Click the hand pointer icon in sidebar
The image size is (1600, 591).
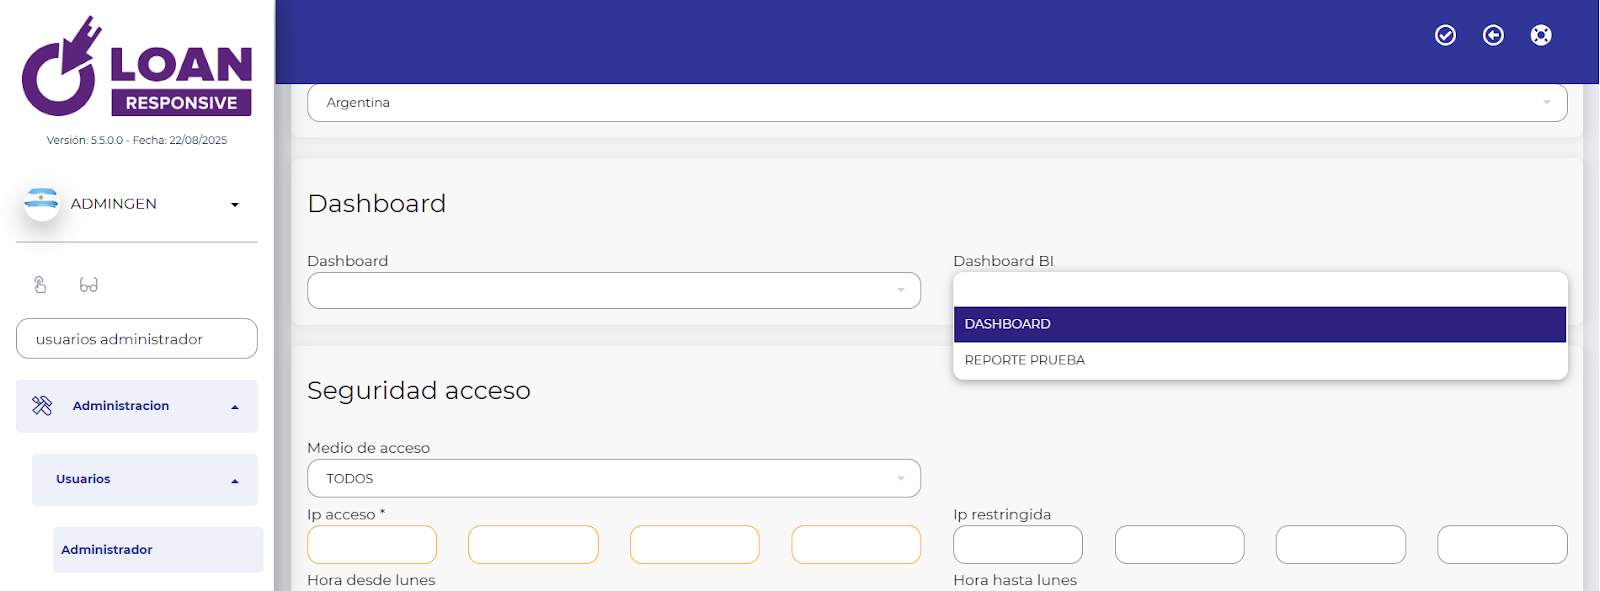(40, 285)
